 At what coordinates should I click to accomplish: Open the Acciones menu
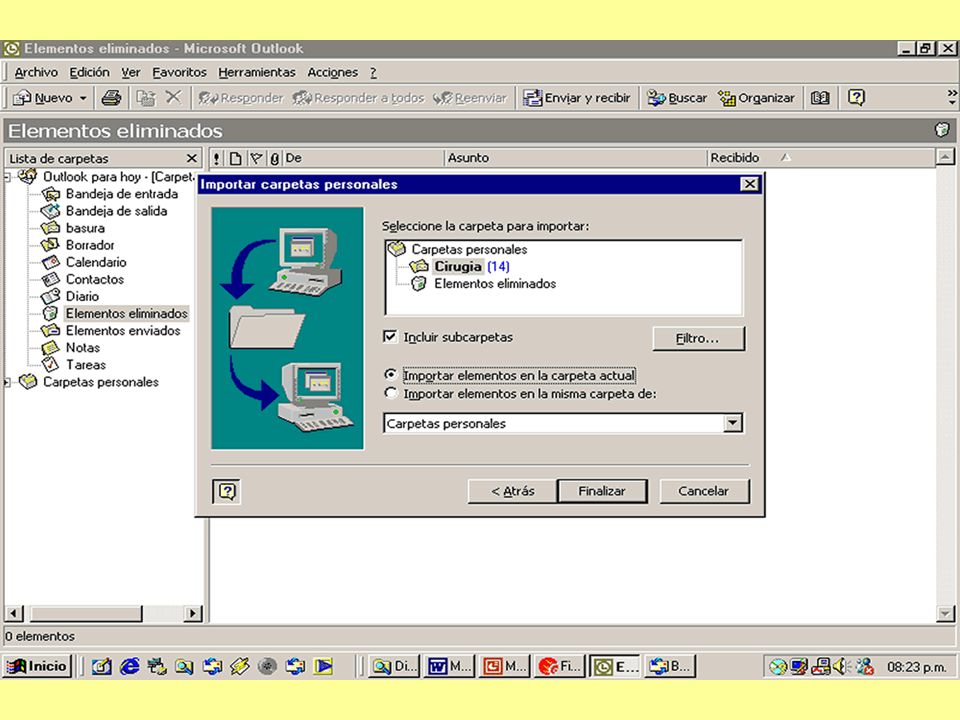[332, 72]
